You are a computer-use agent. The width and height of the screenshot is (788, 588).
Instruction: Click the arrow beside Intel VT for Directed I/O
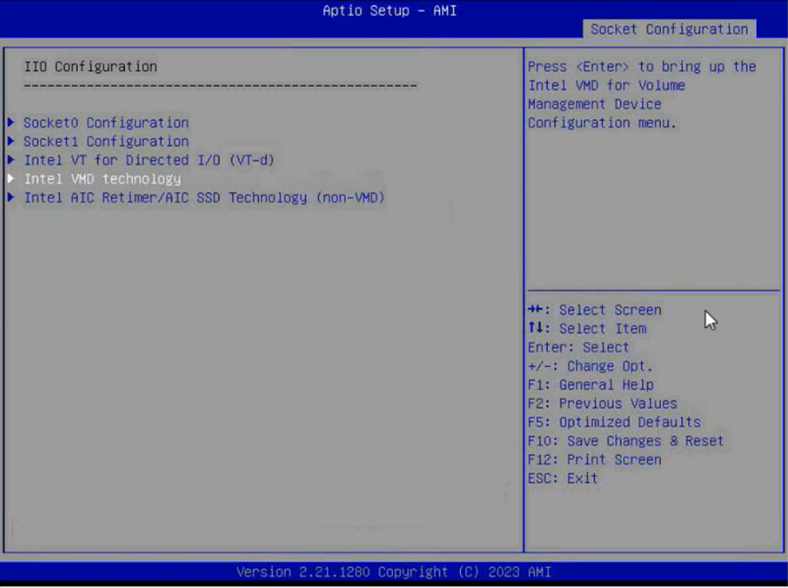tap(11, 160)
